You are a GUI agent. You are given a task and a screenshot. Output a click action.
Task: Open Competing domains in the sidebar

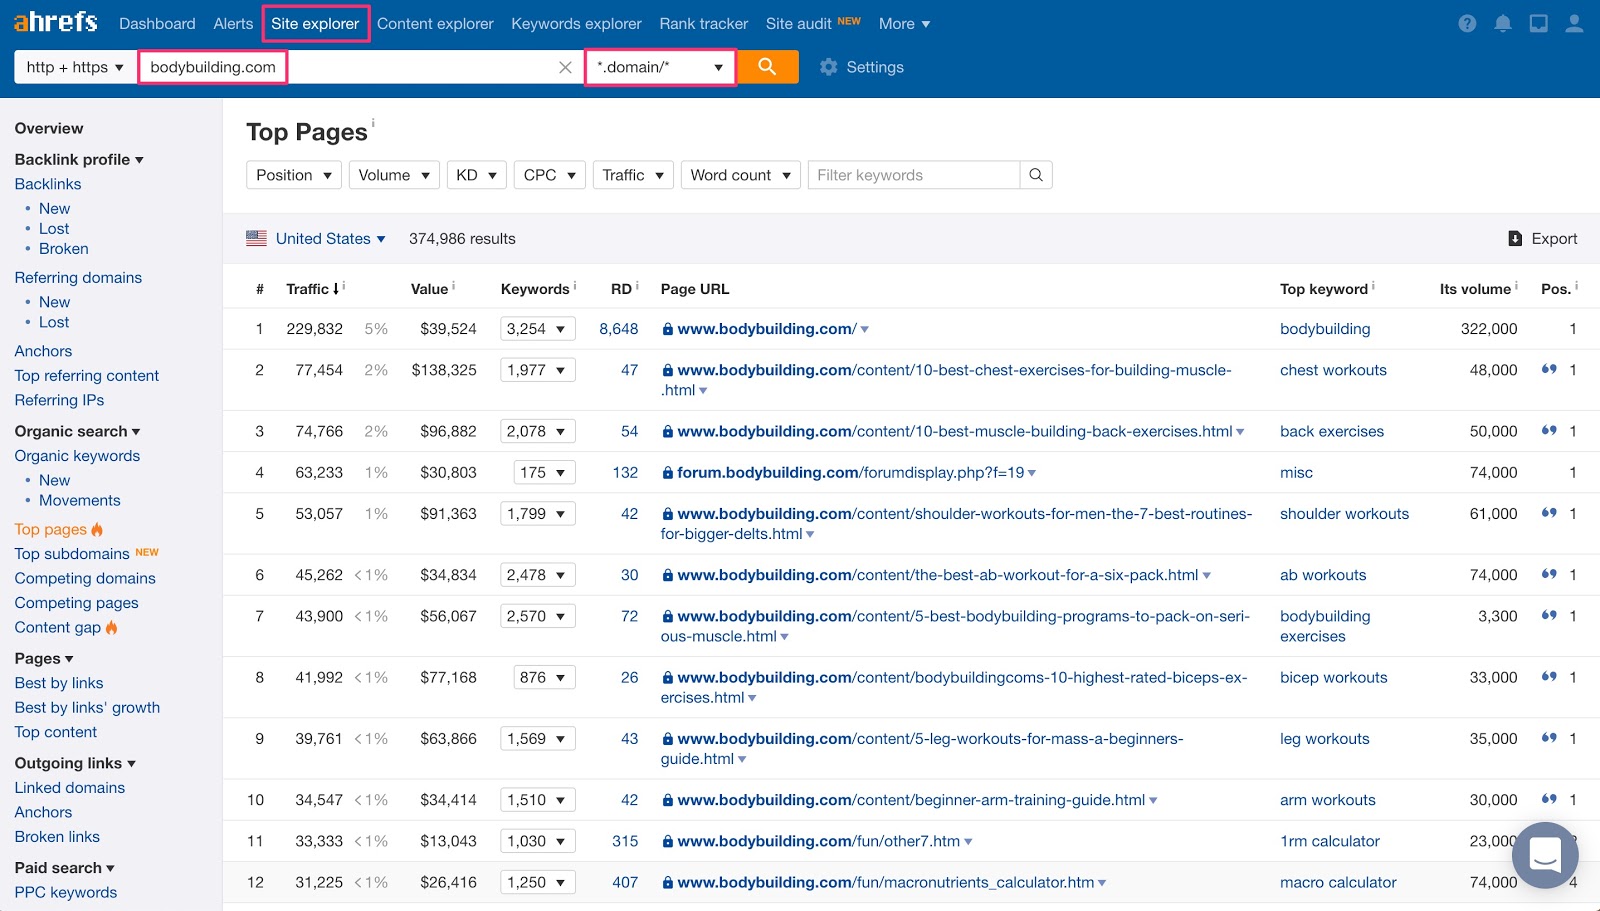(85, 578)
